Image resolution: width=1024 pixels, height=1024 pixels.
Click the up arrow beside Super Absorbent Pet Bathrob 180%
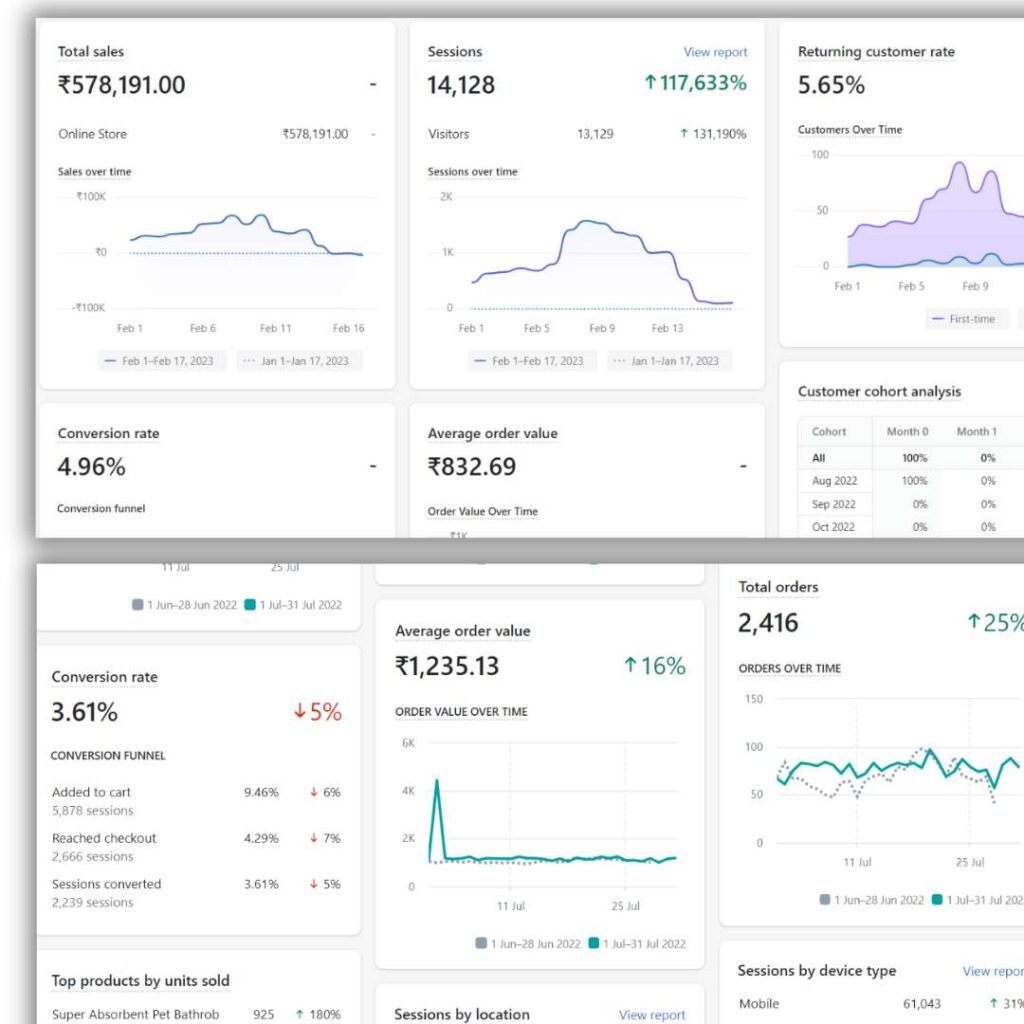[299, 1014]
